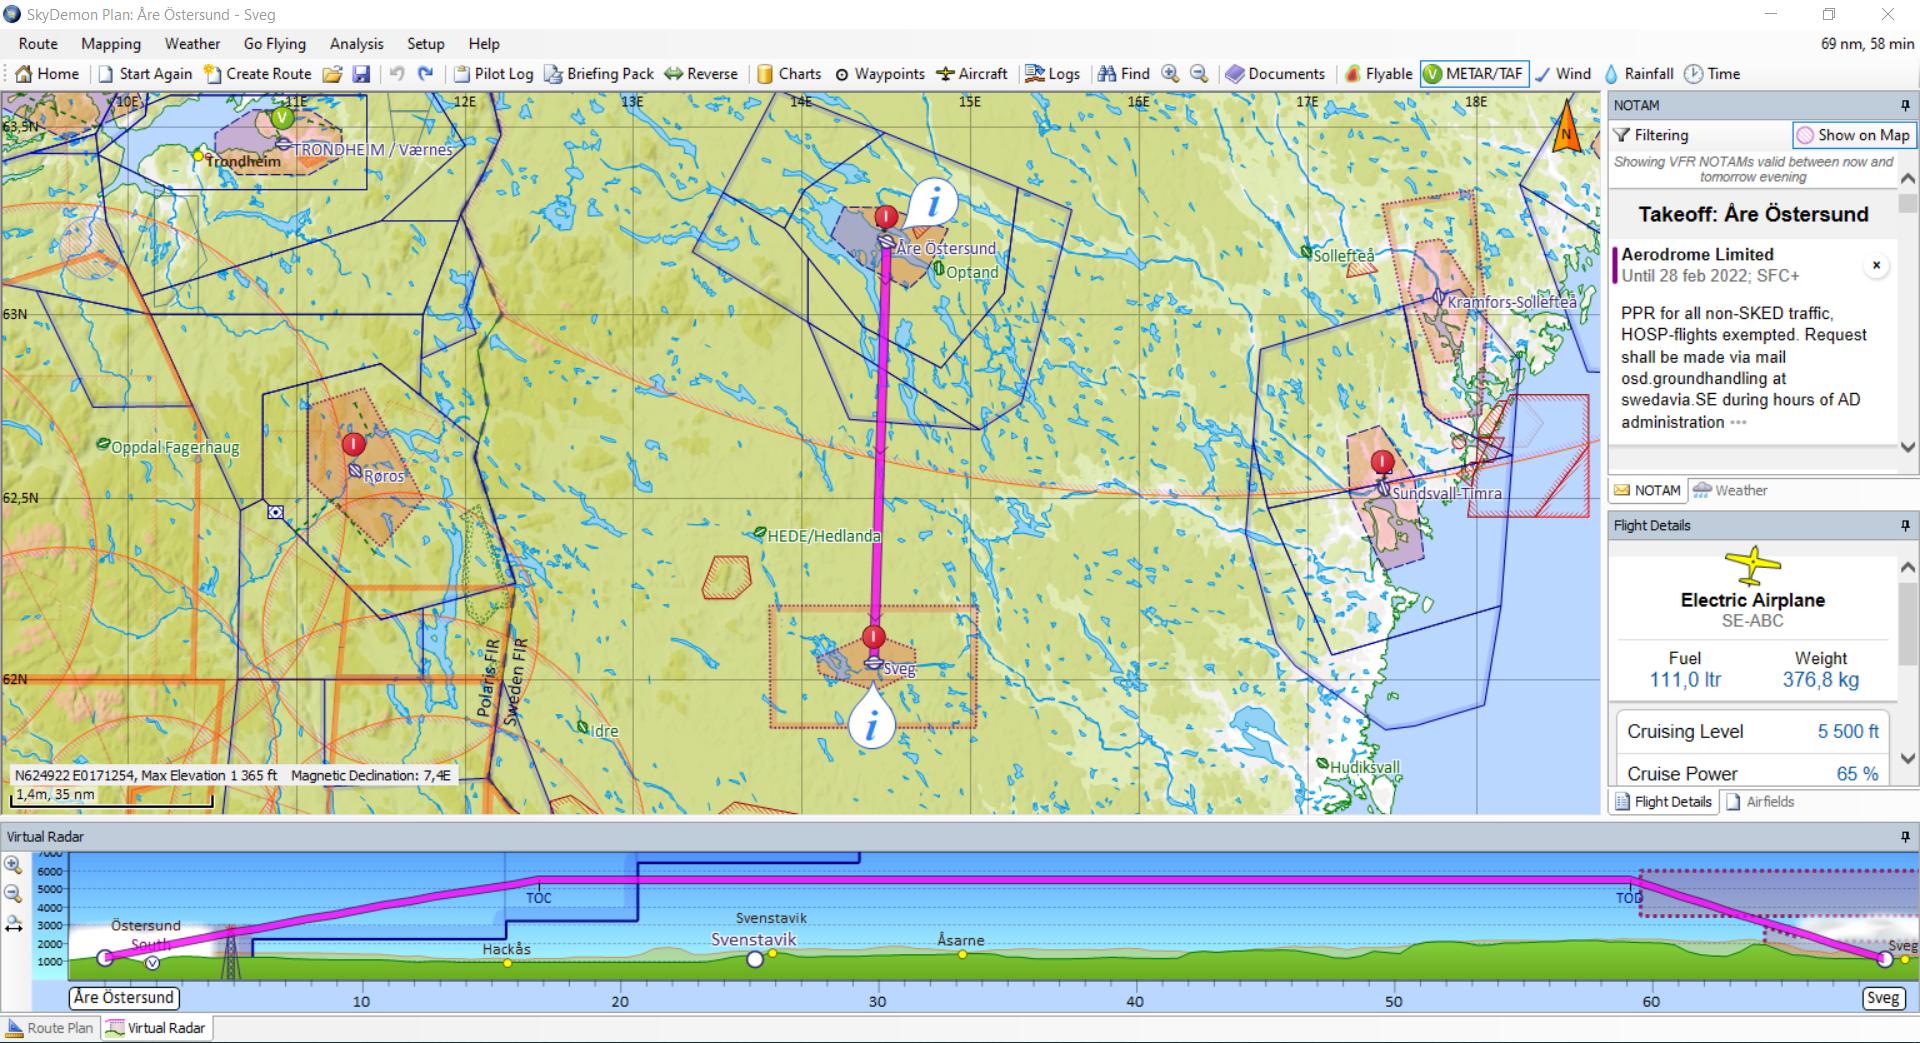Click the Weight value 376,8 kg
Viewport: 1920px width, 1043px height.
[x=1821, y=680]
